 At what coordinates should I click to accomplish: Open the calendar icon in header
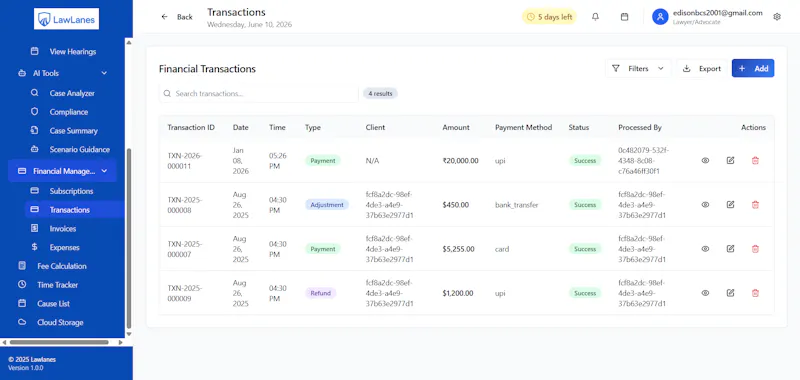click(x=624, y=17)
